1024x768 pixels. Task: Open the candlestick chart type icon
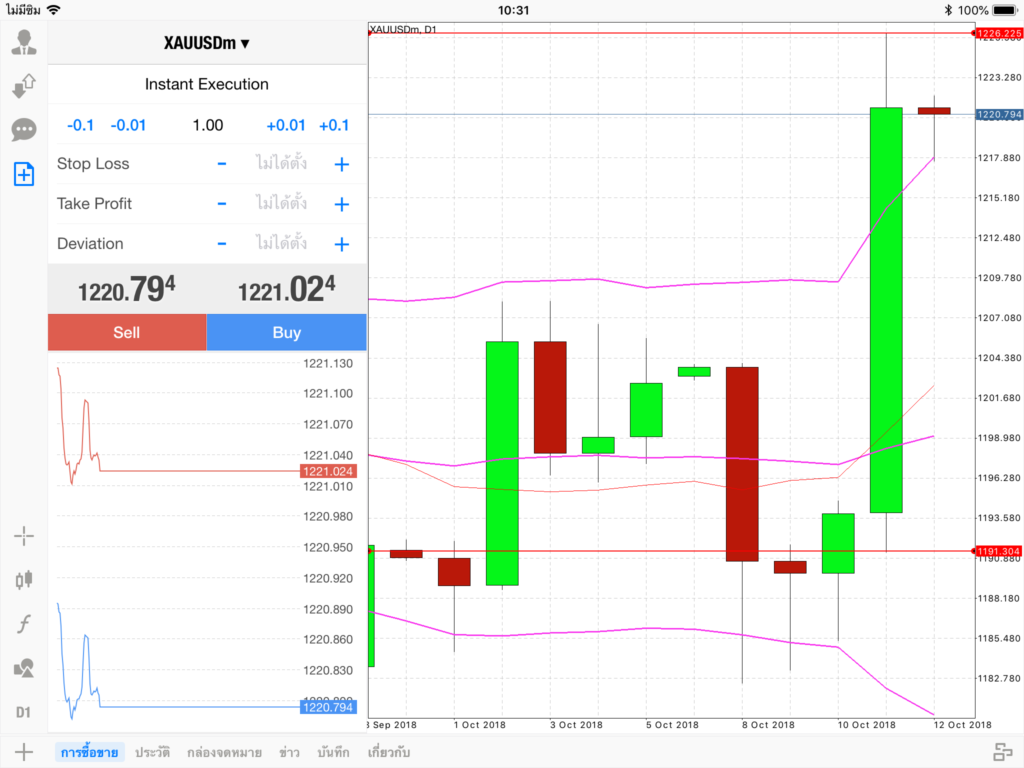coord(24,579)
